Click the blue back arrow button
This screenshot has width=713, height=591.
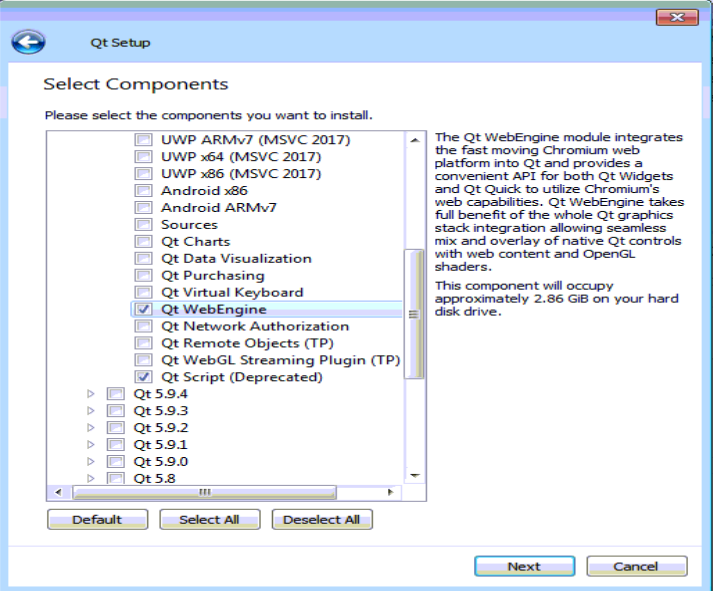pyautogui.click(x=29, y=42)
